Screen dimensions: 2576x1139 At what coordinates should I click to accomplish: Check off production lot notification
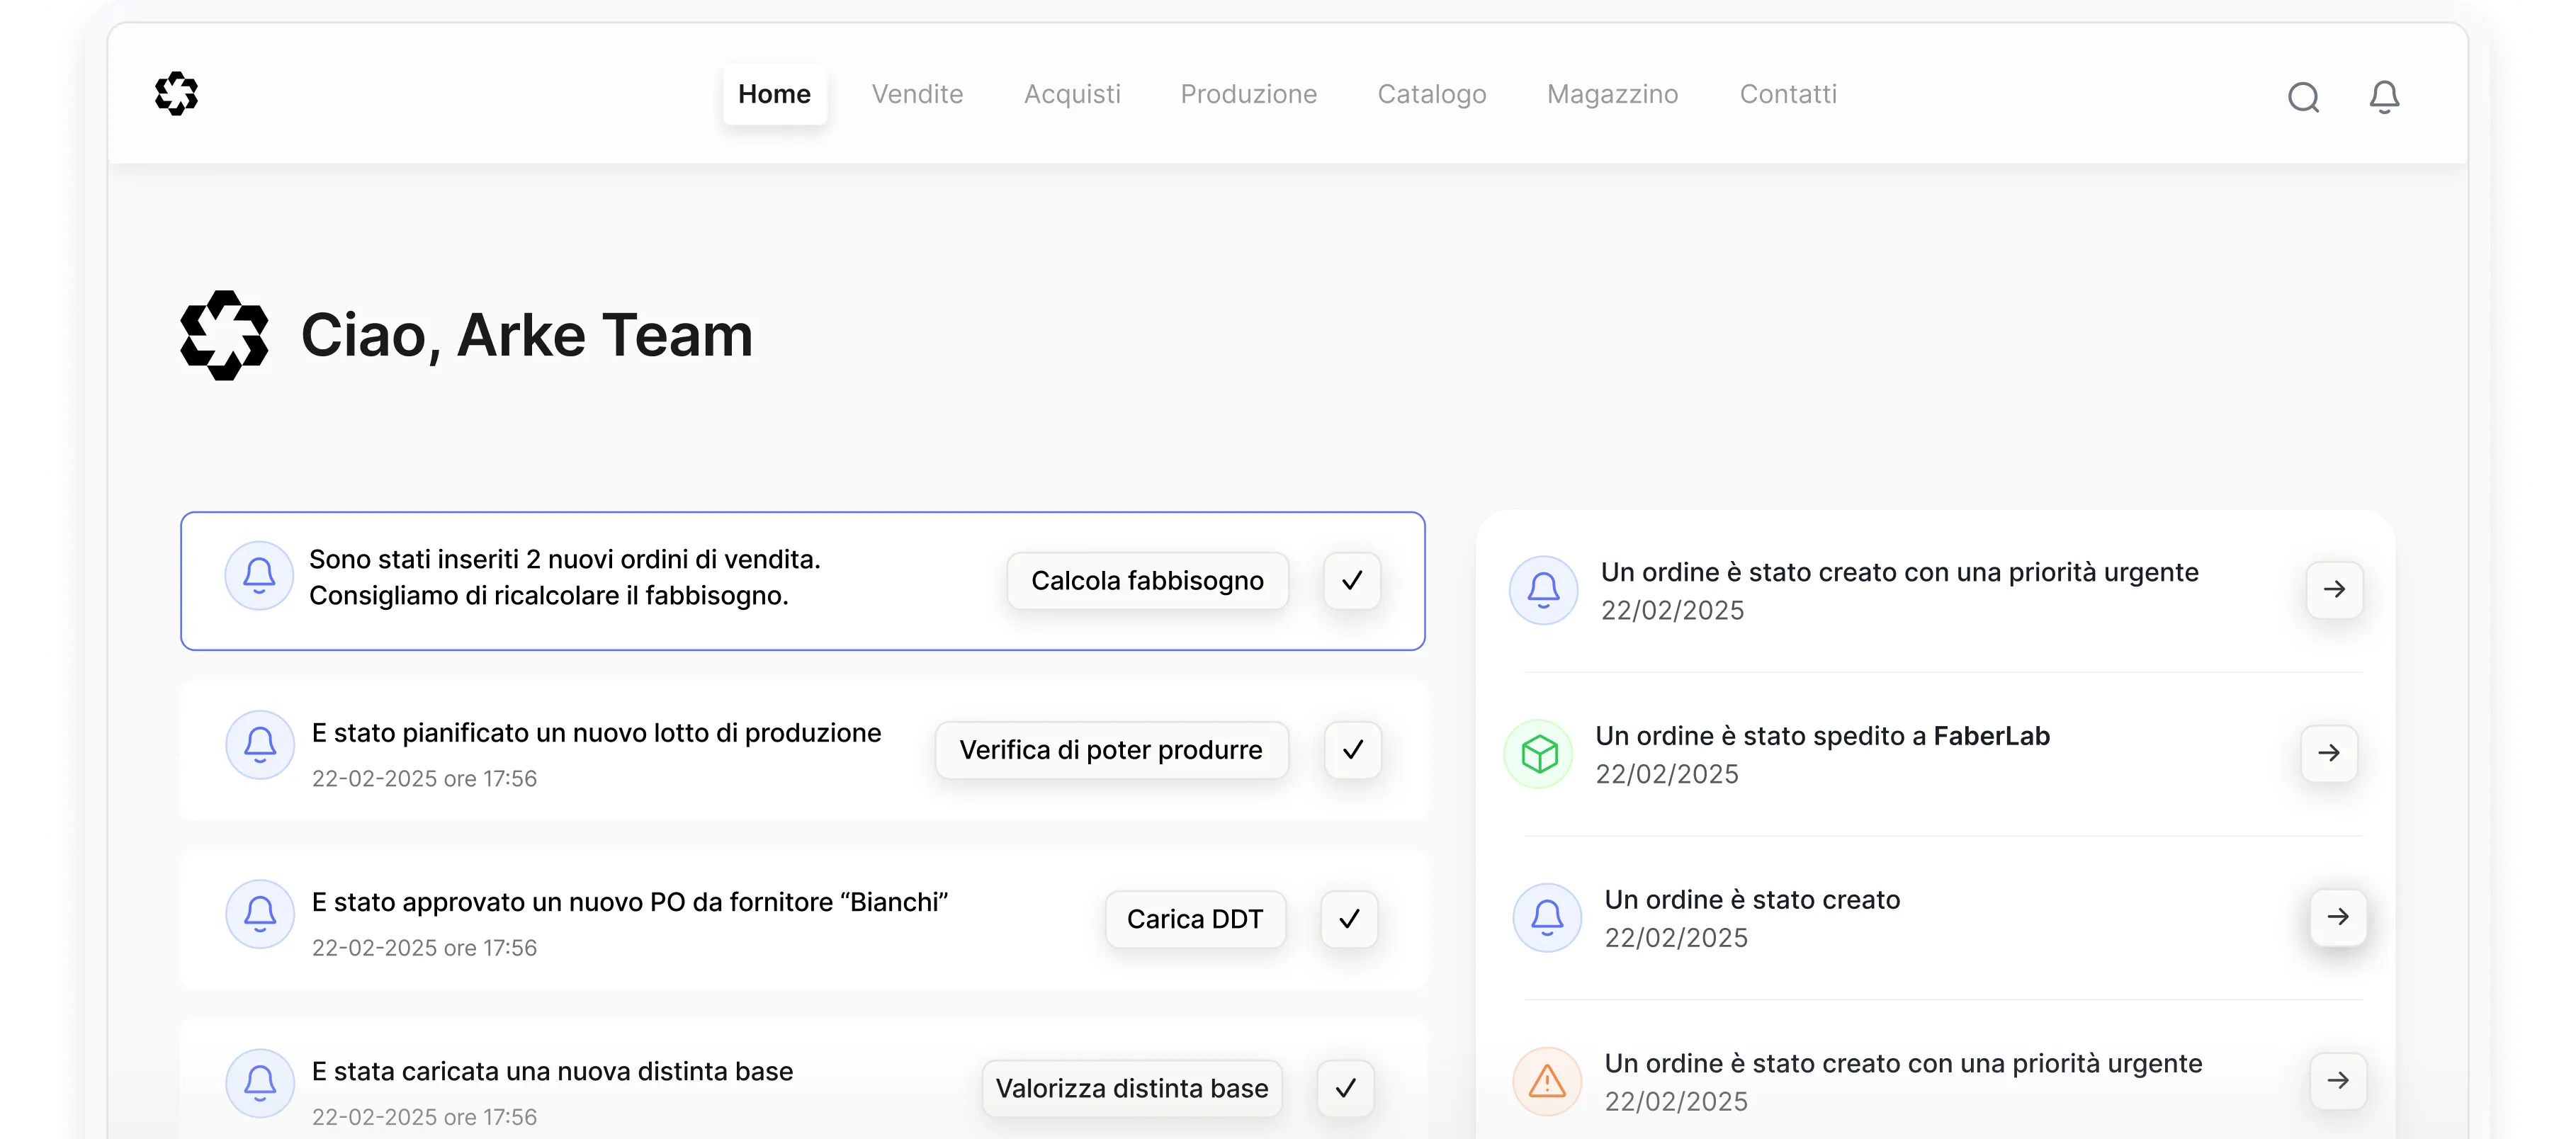[1352, 750]
